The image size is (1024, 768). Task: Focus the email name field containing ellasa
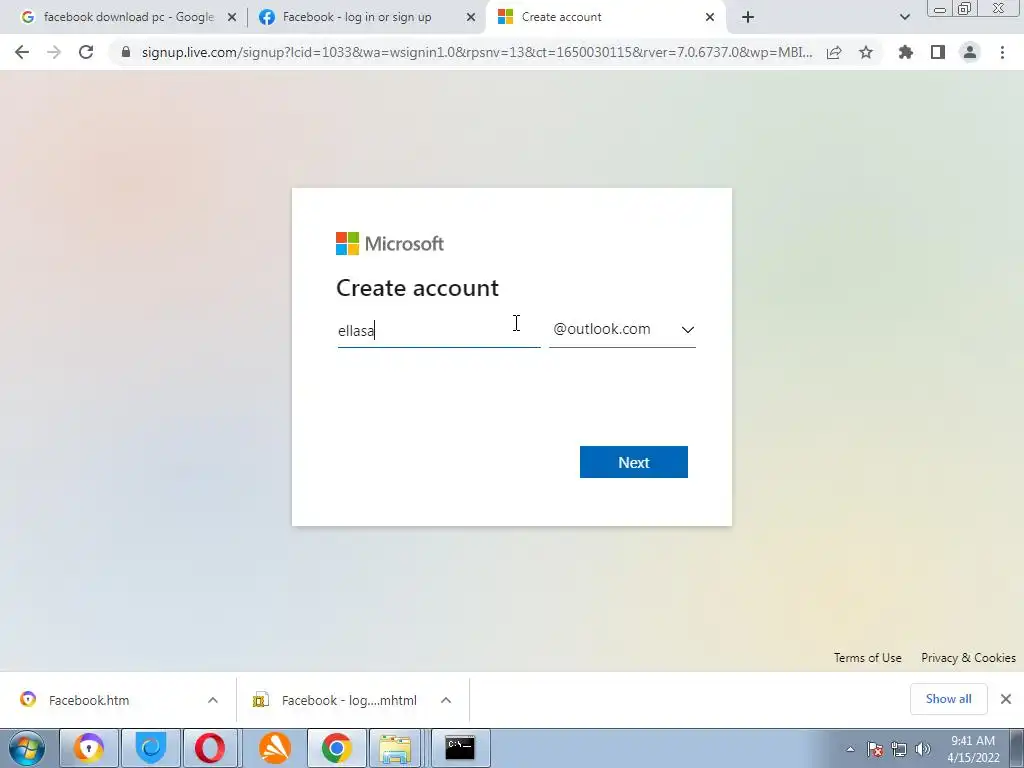pyautogui.click(x=439, y=330)
